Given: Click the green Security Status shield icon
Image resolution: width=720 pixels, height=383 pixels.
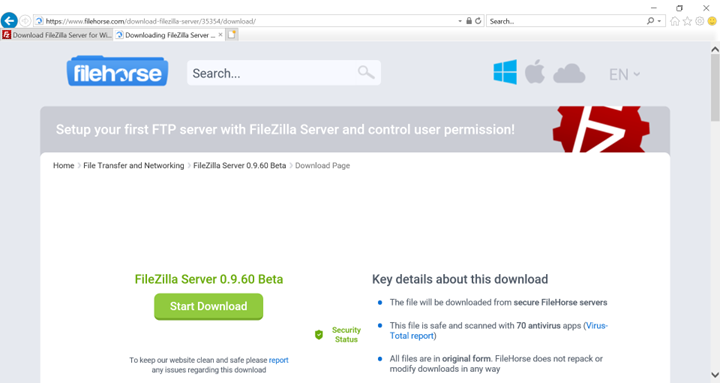Looking at the screenshot, I should (319, 335).
